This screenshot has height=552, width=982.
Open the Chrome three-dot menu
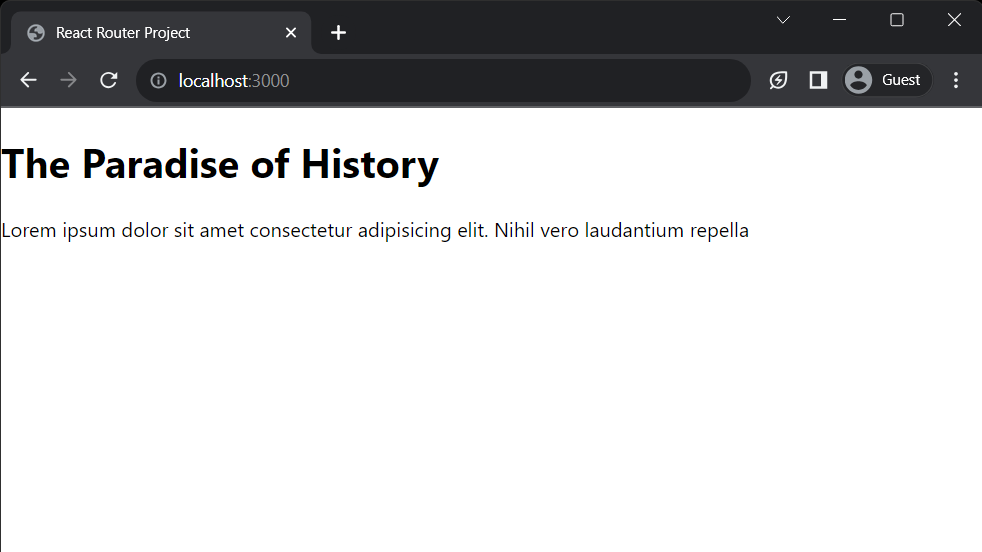pos(956,80)
